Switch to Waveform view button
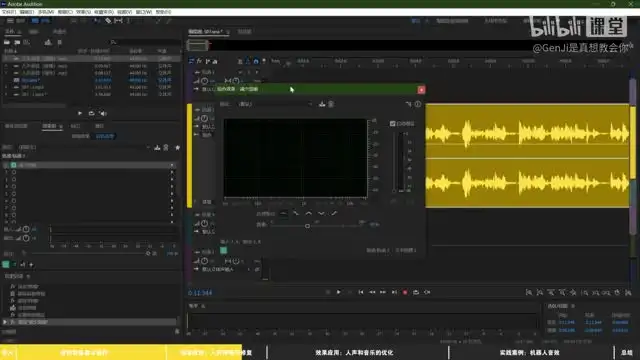Image resolution: width=640 pixels, height=360 pixels. pos(16,20)
